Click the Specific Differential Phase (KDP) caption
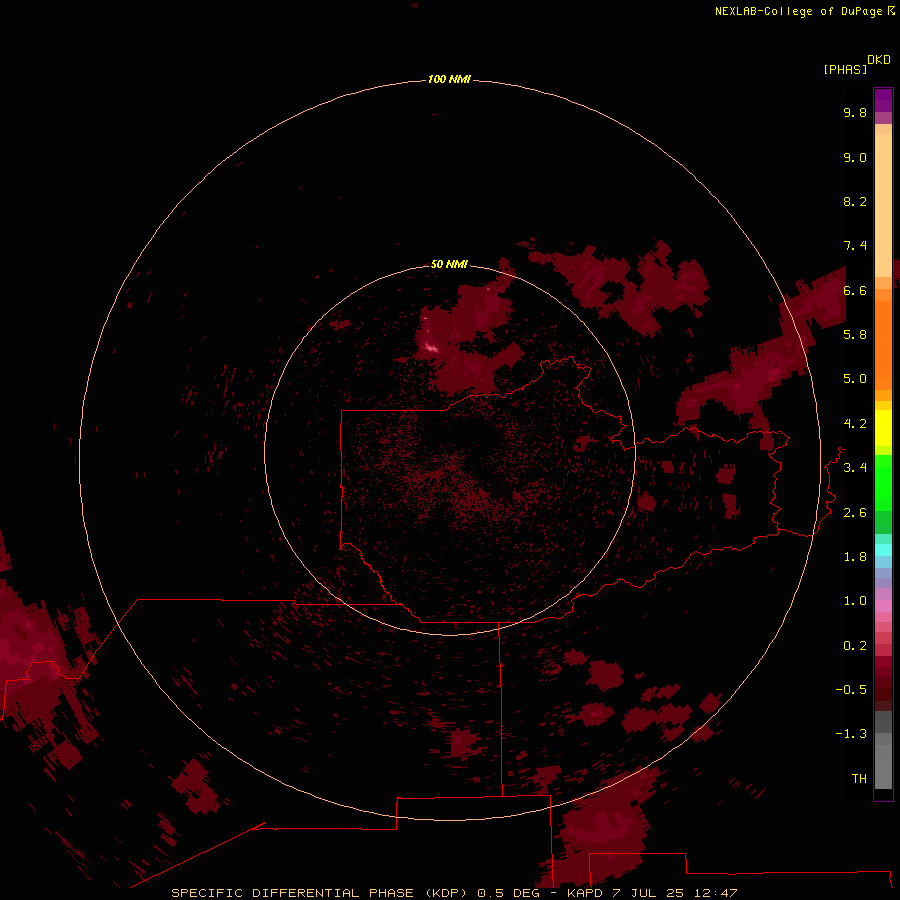900x900 pixels. 319,893
